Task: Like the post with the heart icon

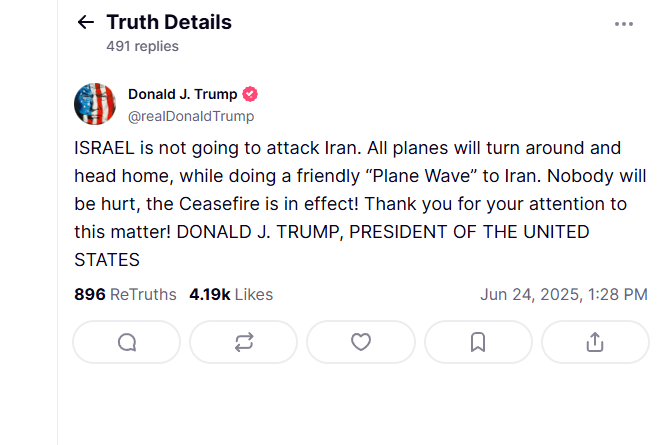Action: point(361,342)
